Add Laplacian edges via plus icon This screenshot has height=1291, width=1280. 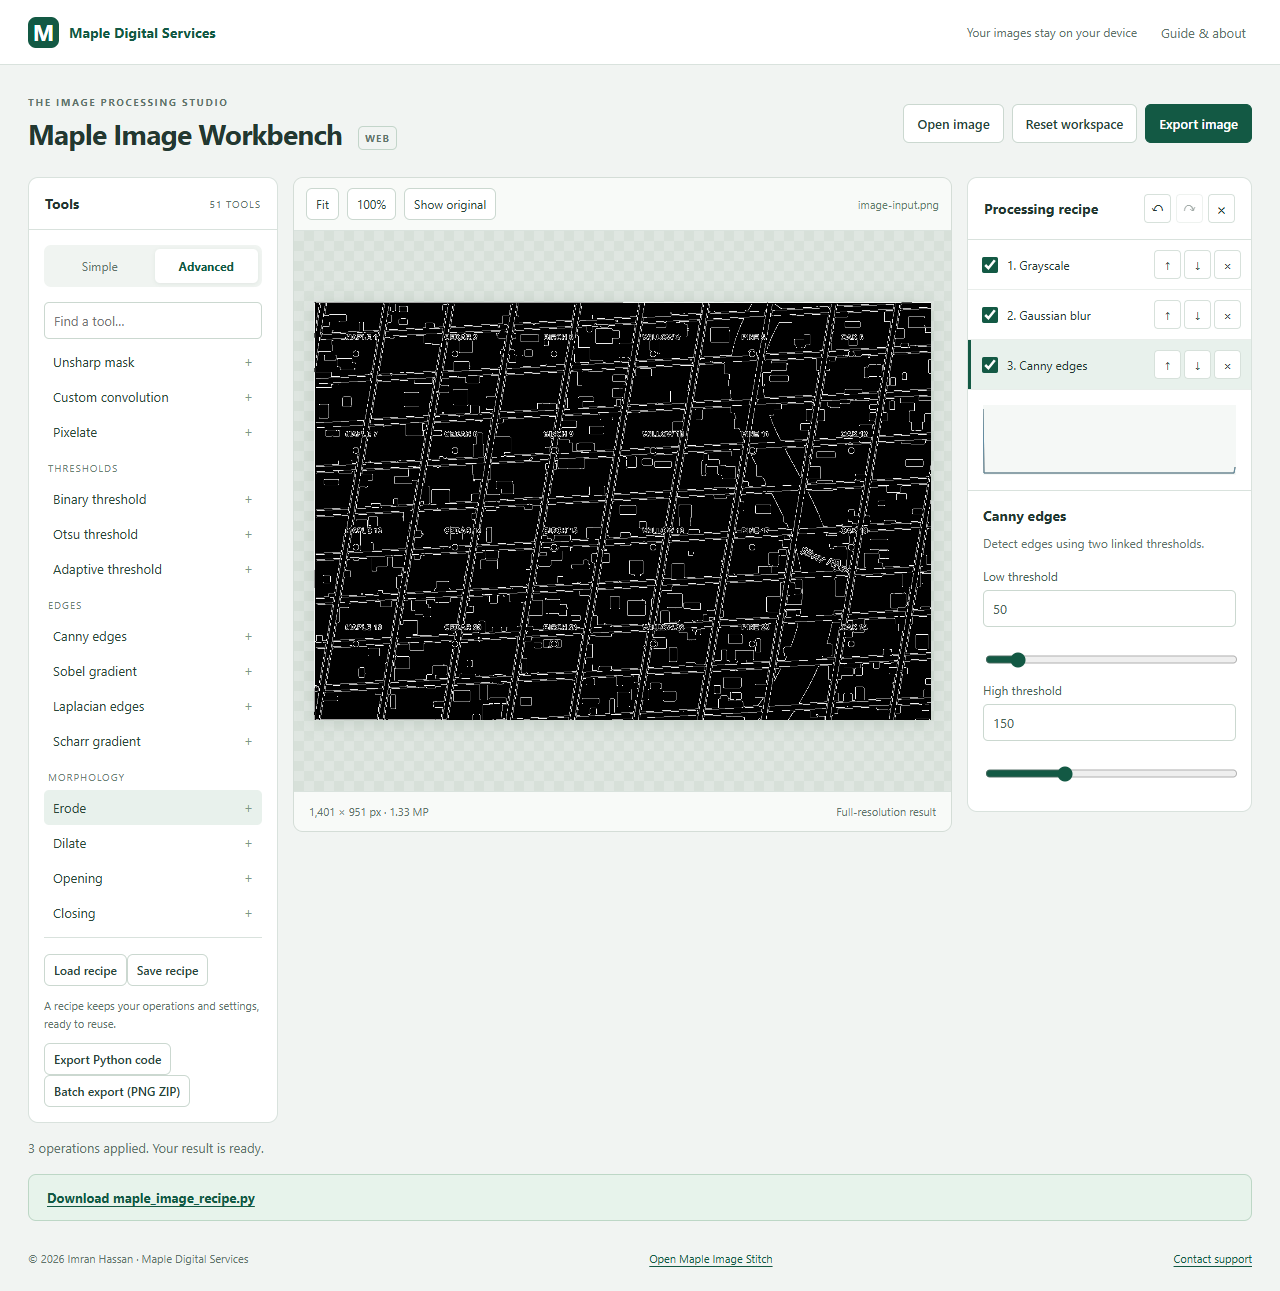248,706
